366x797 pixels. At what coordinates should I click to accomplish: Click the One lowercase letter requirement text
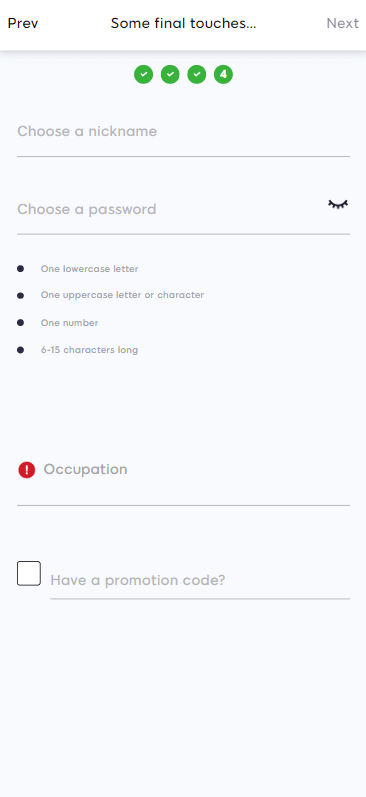click(89, 269)
